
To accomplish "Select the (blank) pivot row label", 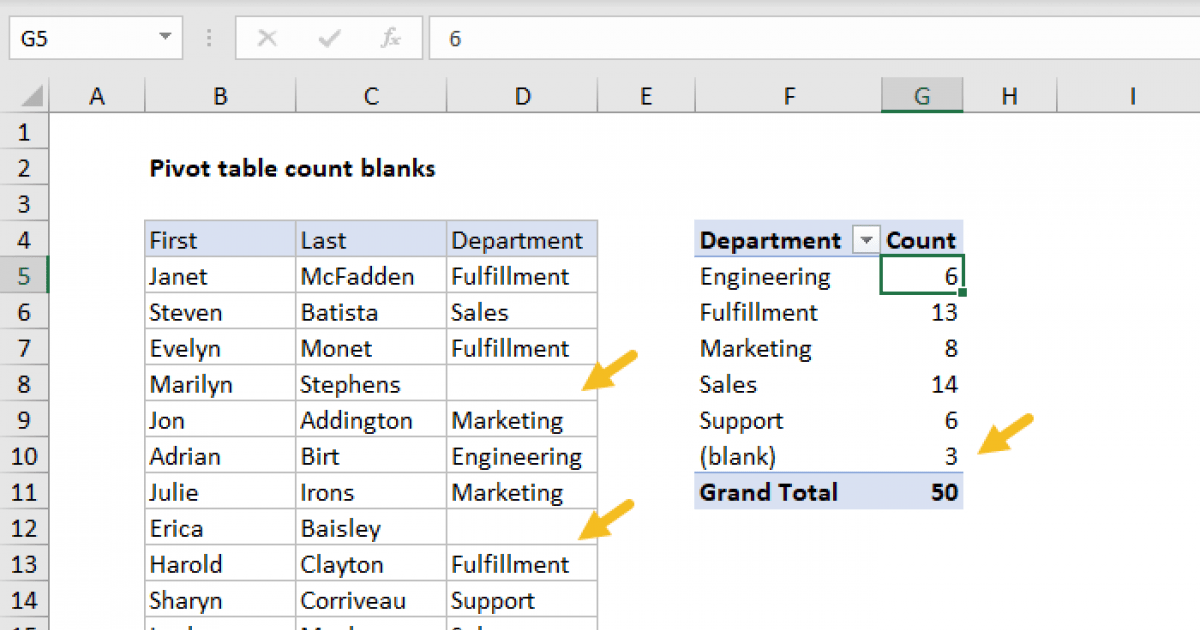I will pos(738,457).
